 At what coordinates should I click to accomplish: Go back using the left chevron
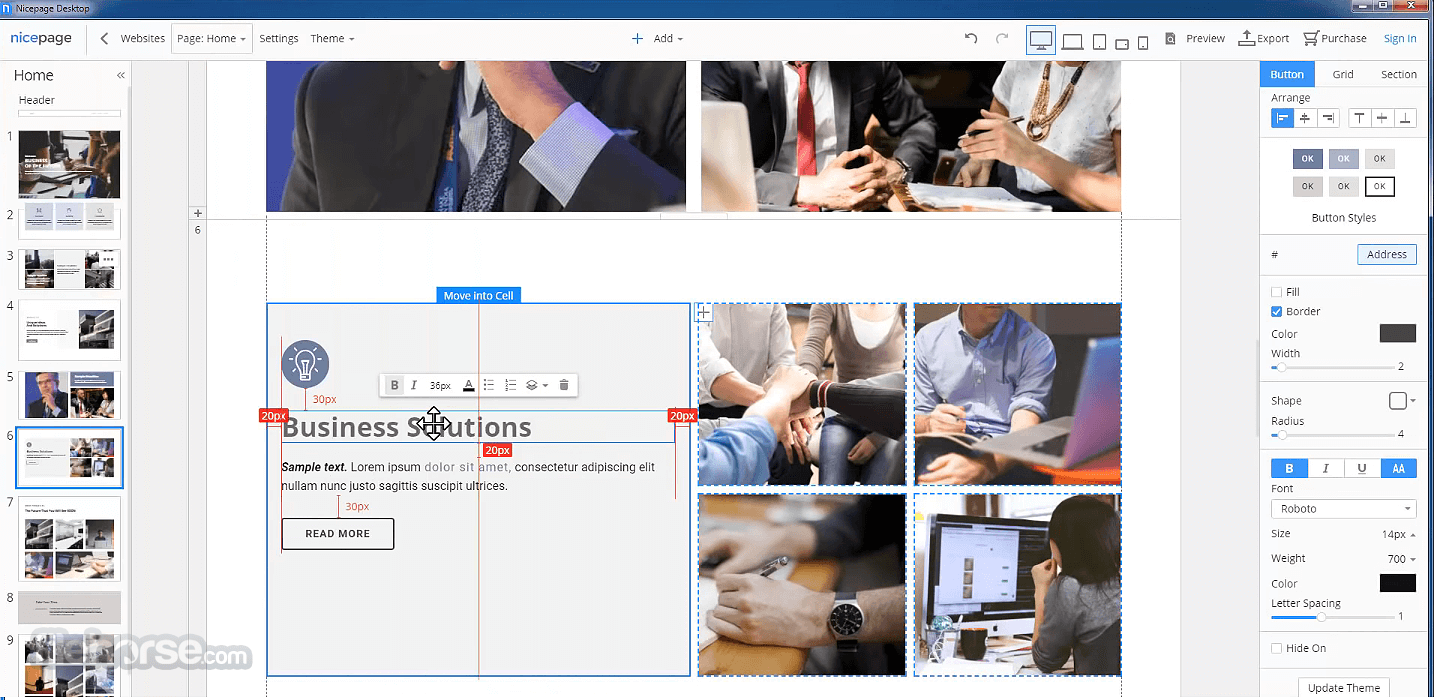105,39
